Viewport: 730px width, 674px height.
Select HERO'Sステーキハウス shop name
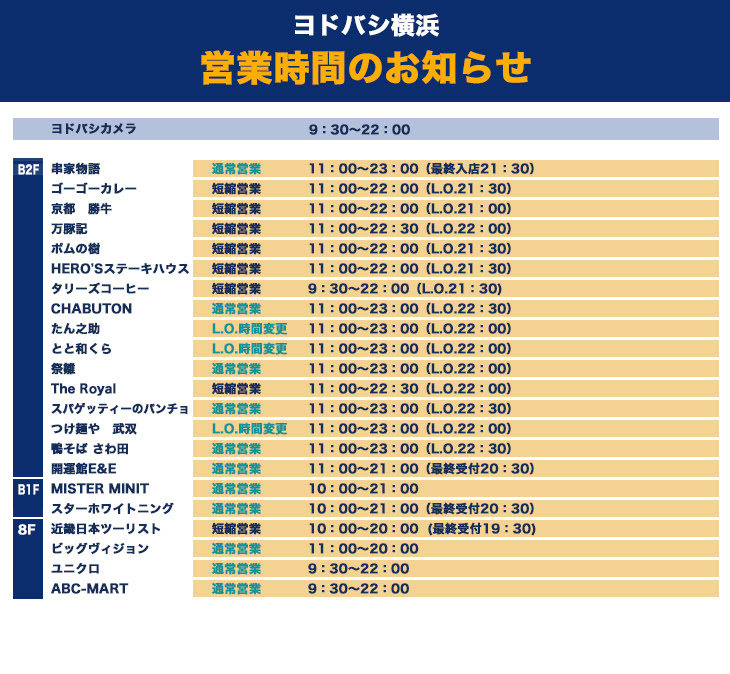120,269
